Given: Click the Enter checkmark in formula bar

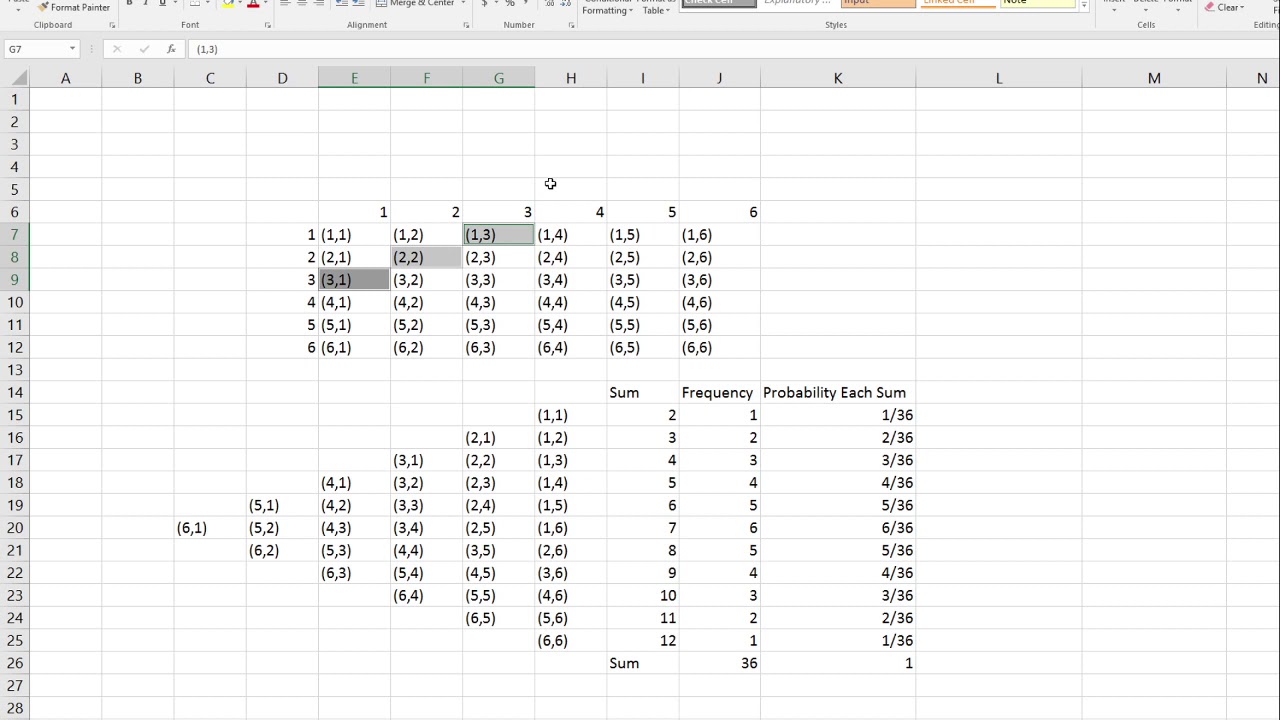Looking at the screenshot, I should tap(144, 49).
